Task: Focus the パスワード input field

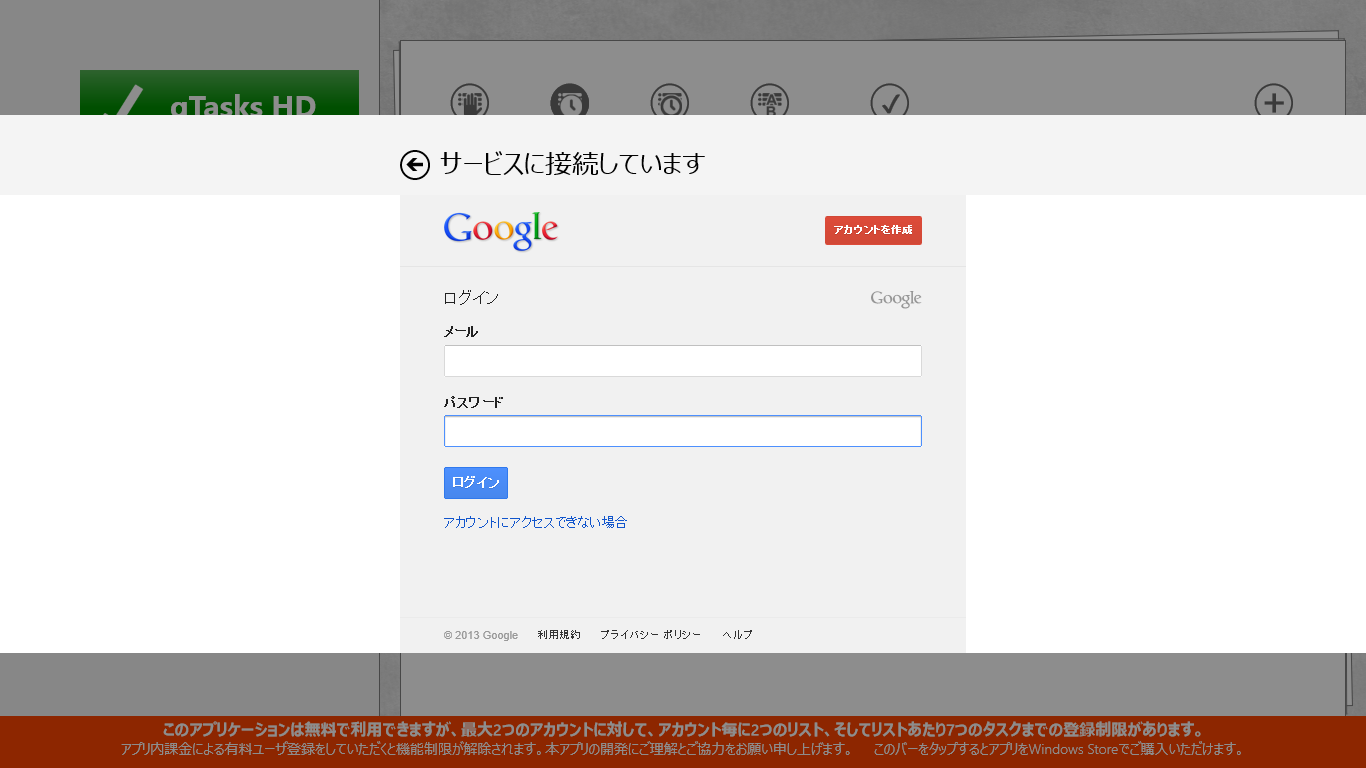Action: (682, 431)
